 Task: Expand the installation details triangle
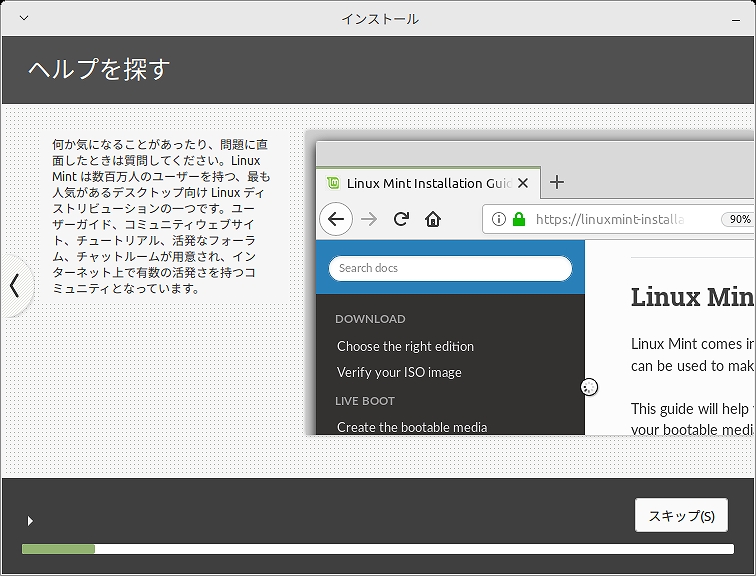30,521
